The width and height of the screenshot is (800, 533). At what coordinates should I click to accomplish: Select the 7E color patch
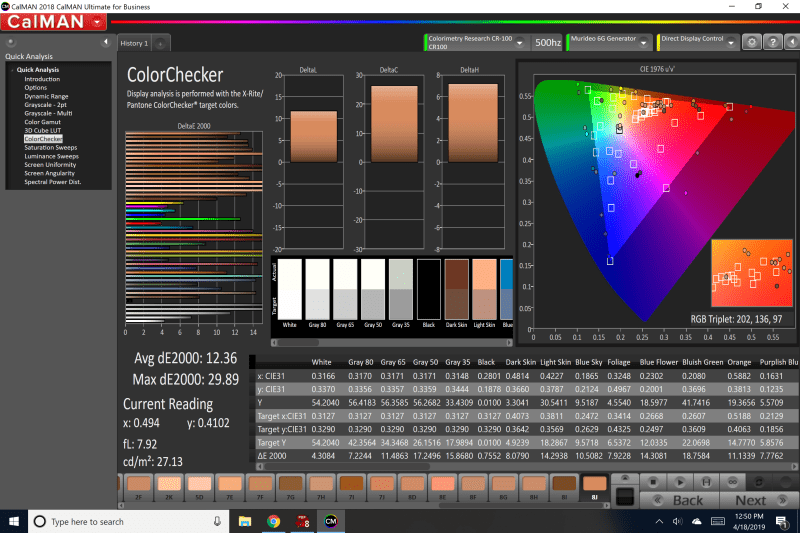coord(230,488)
